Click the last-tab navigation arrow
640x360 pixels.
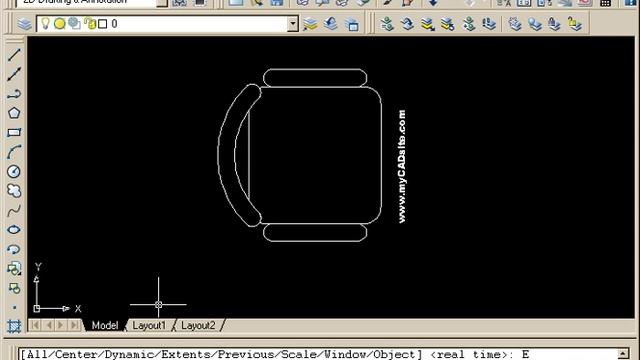[x=74, y=325]
